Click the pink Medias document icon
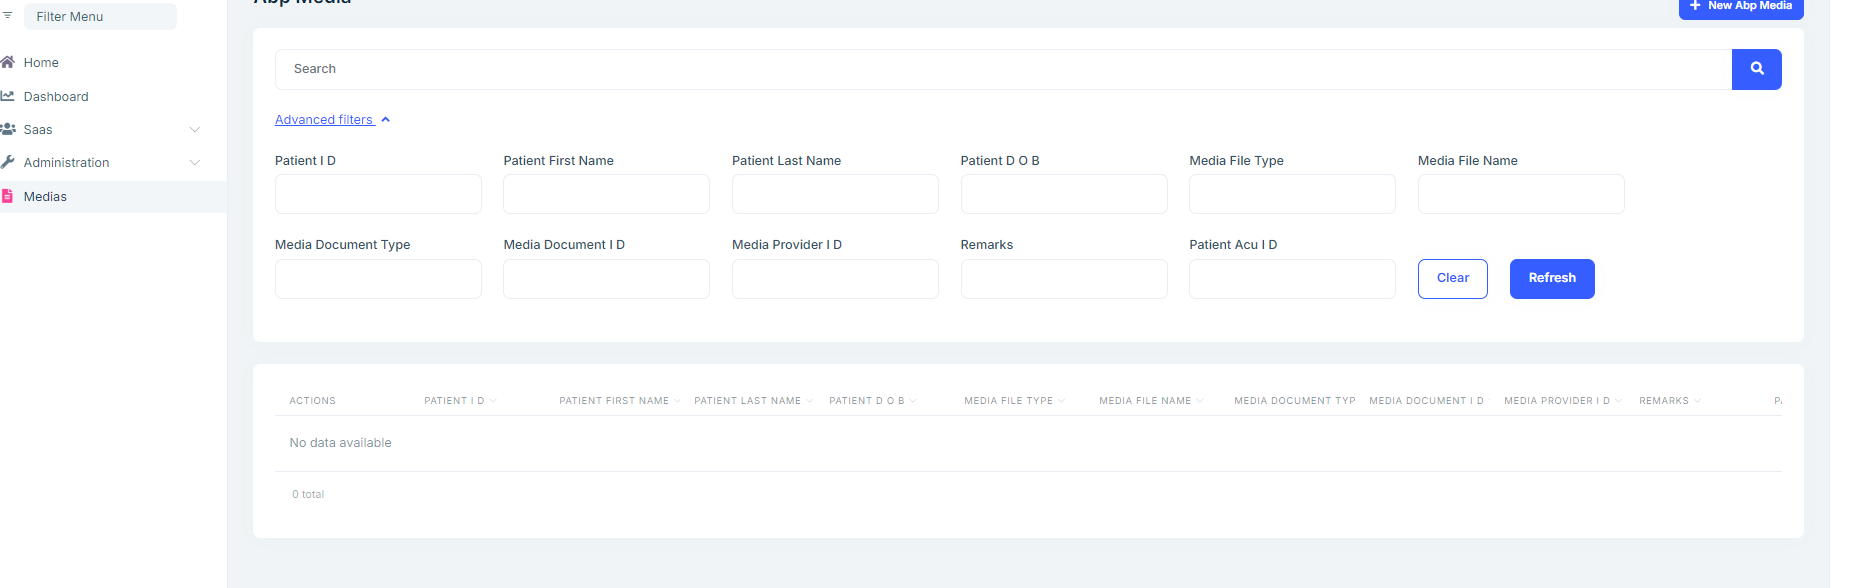 tap(8, 196)
